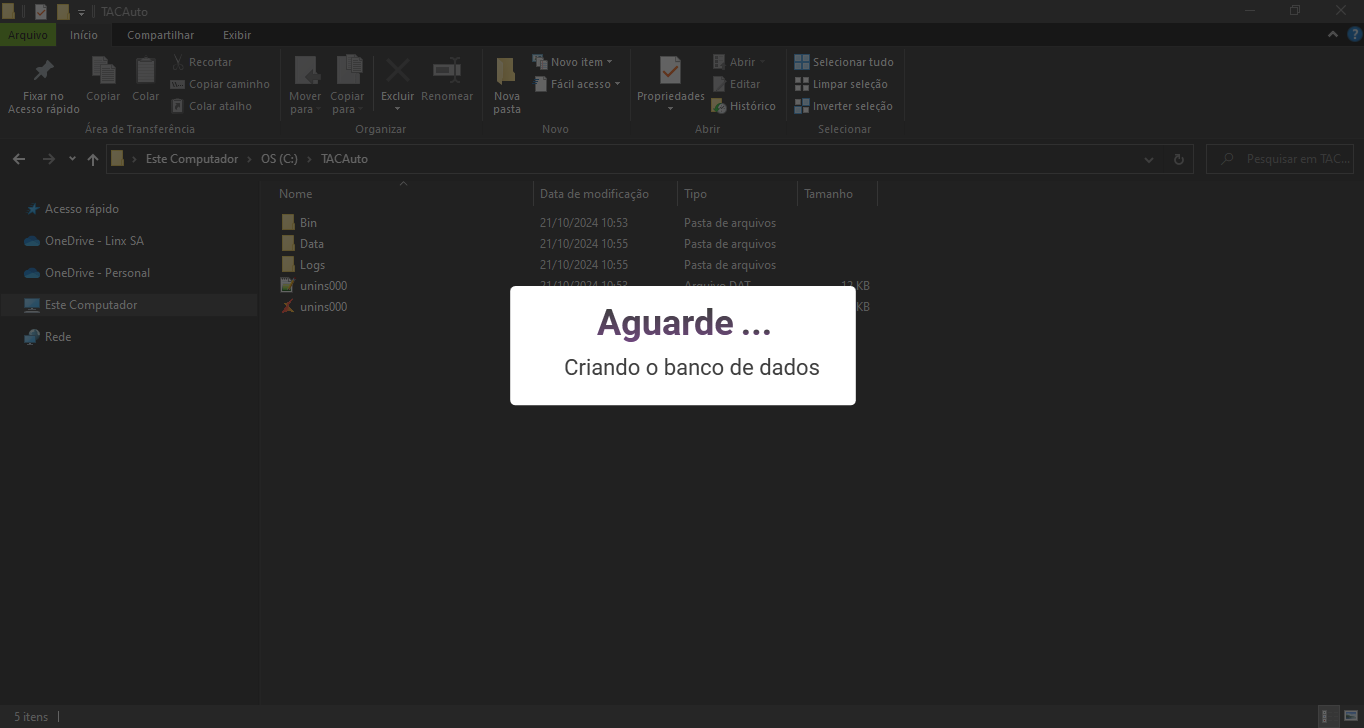
Task: Click the title bar new folder icon
Action: click(x=62, y=12)
